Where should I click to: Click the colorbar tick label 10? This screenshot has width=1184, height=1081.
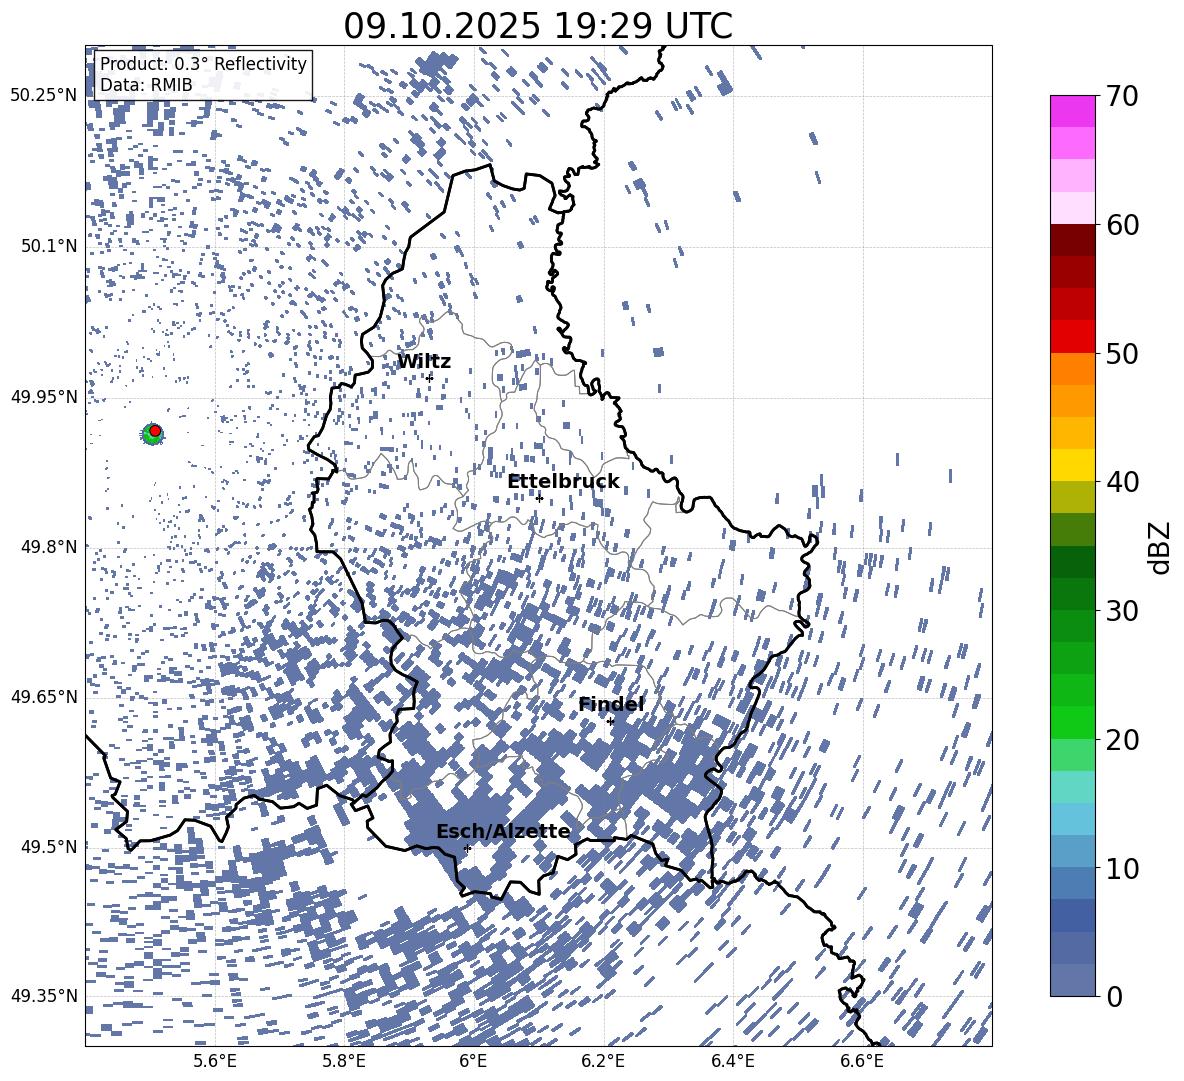coord(1123,868)
